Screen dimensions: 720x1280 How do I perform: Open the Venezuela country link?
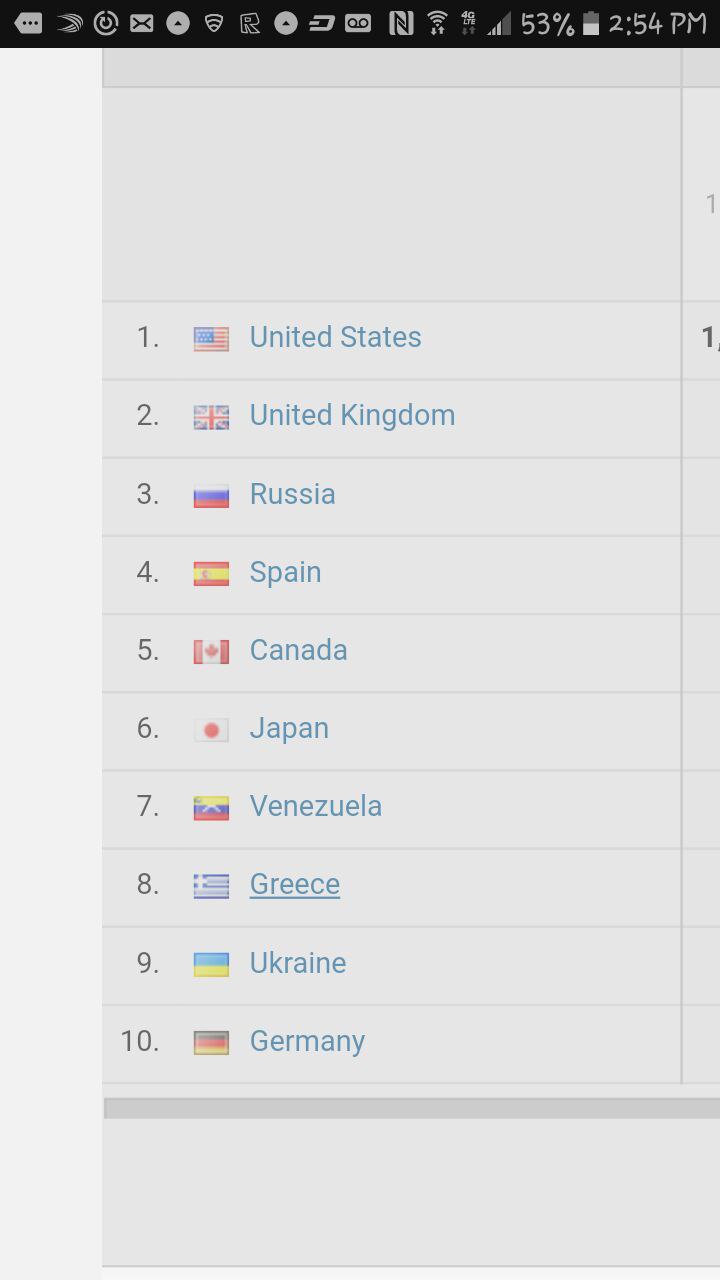tap(316, 806)
